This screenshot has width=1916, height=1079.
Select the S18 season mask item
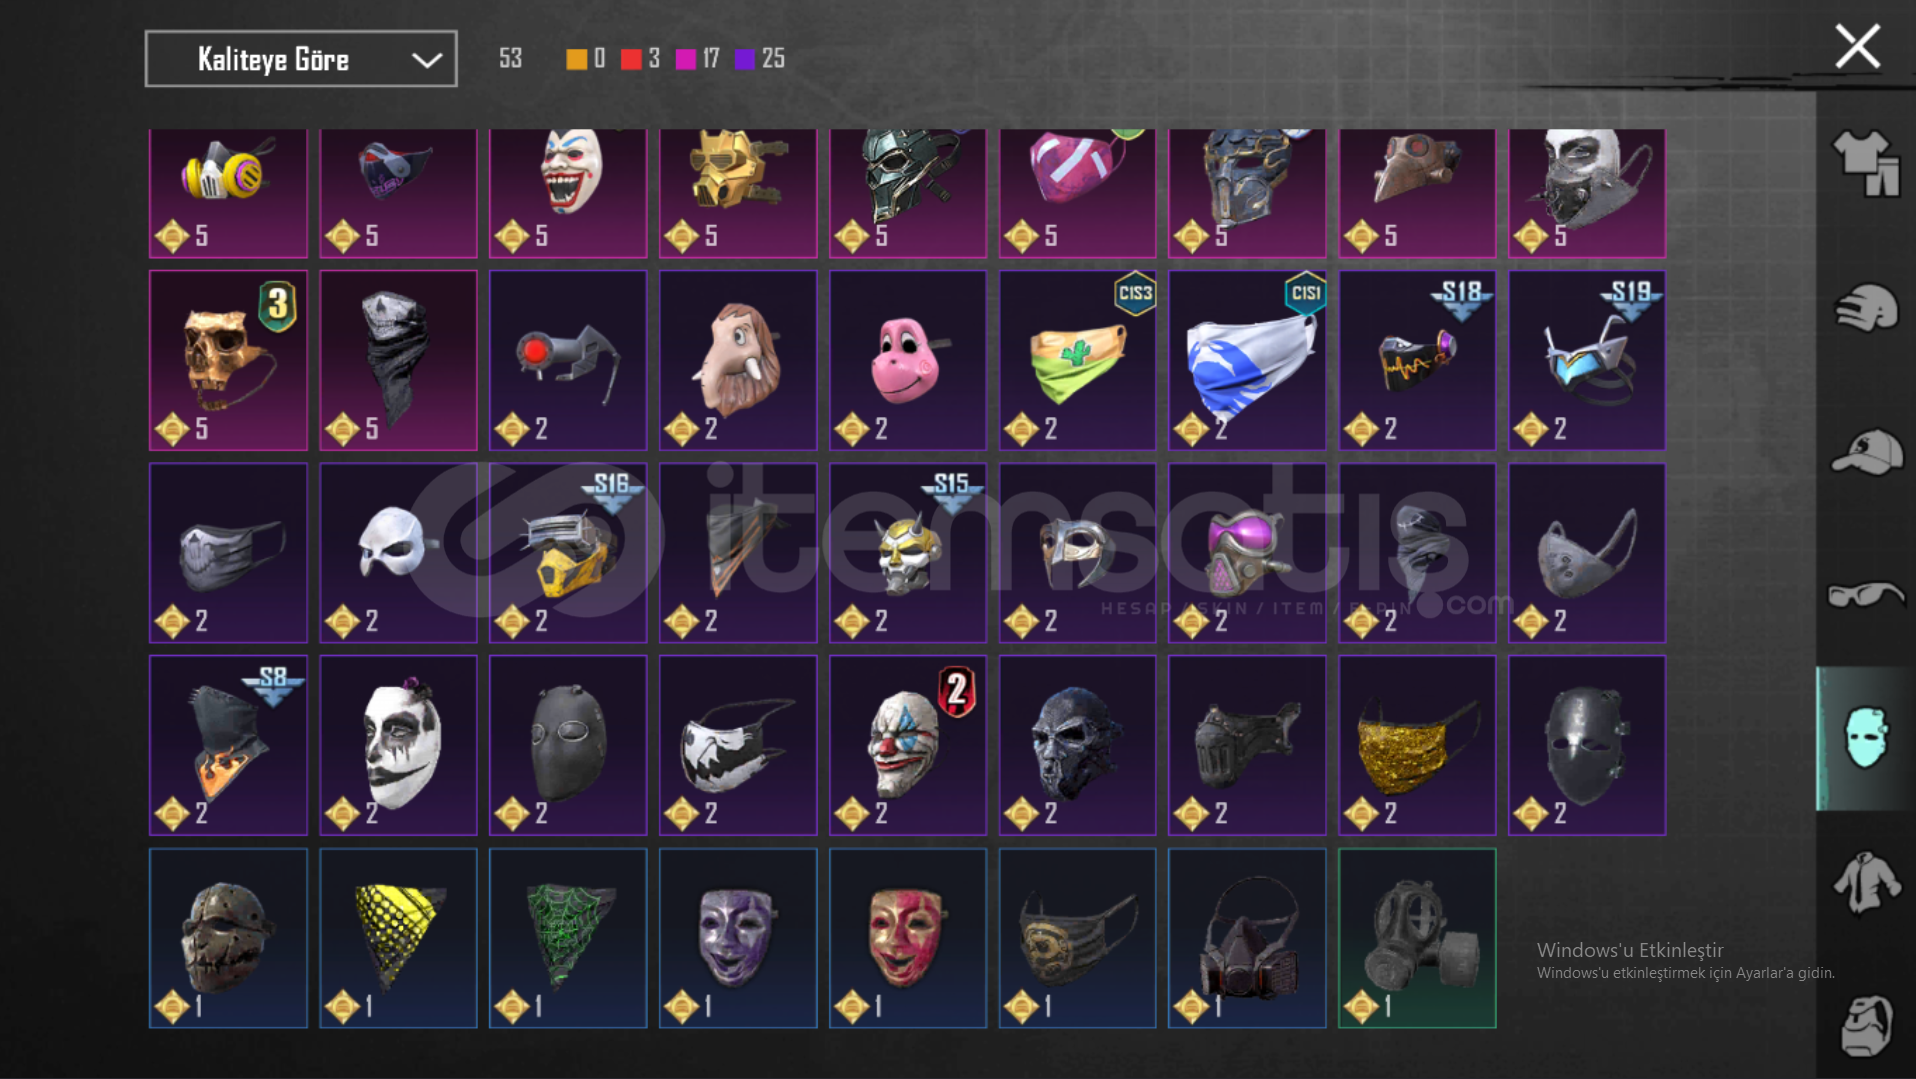(x=1417, y=360)
